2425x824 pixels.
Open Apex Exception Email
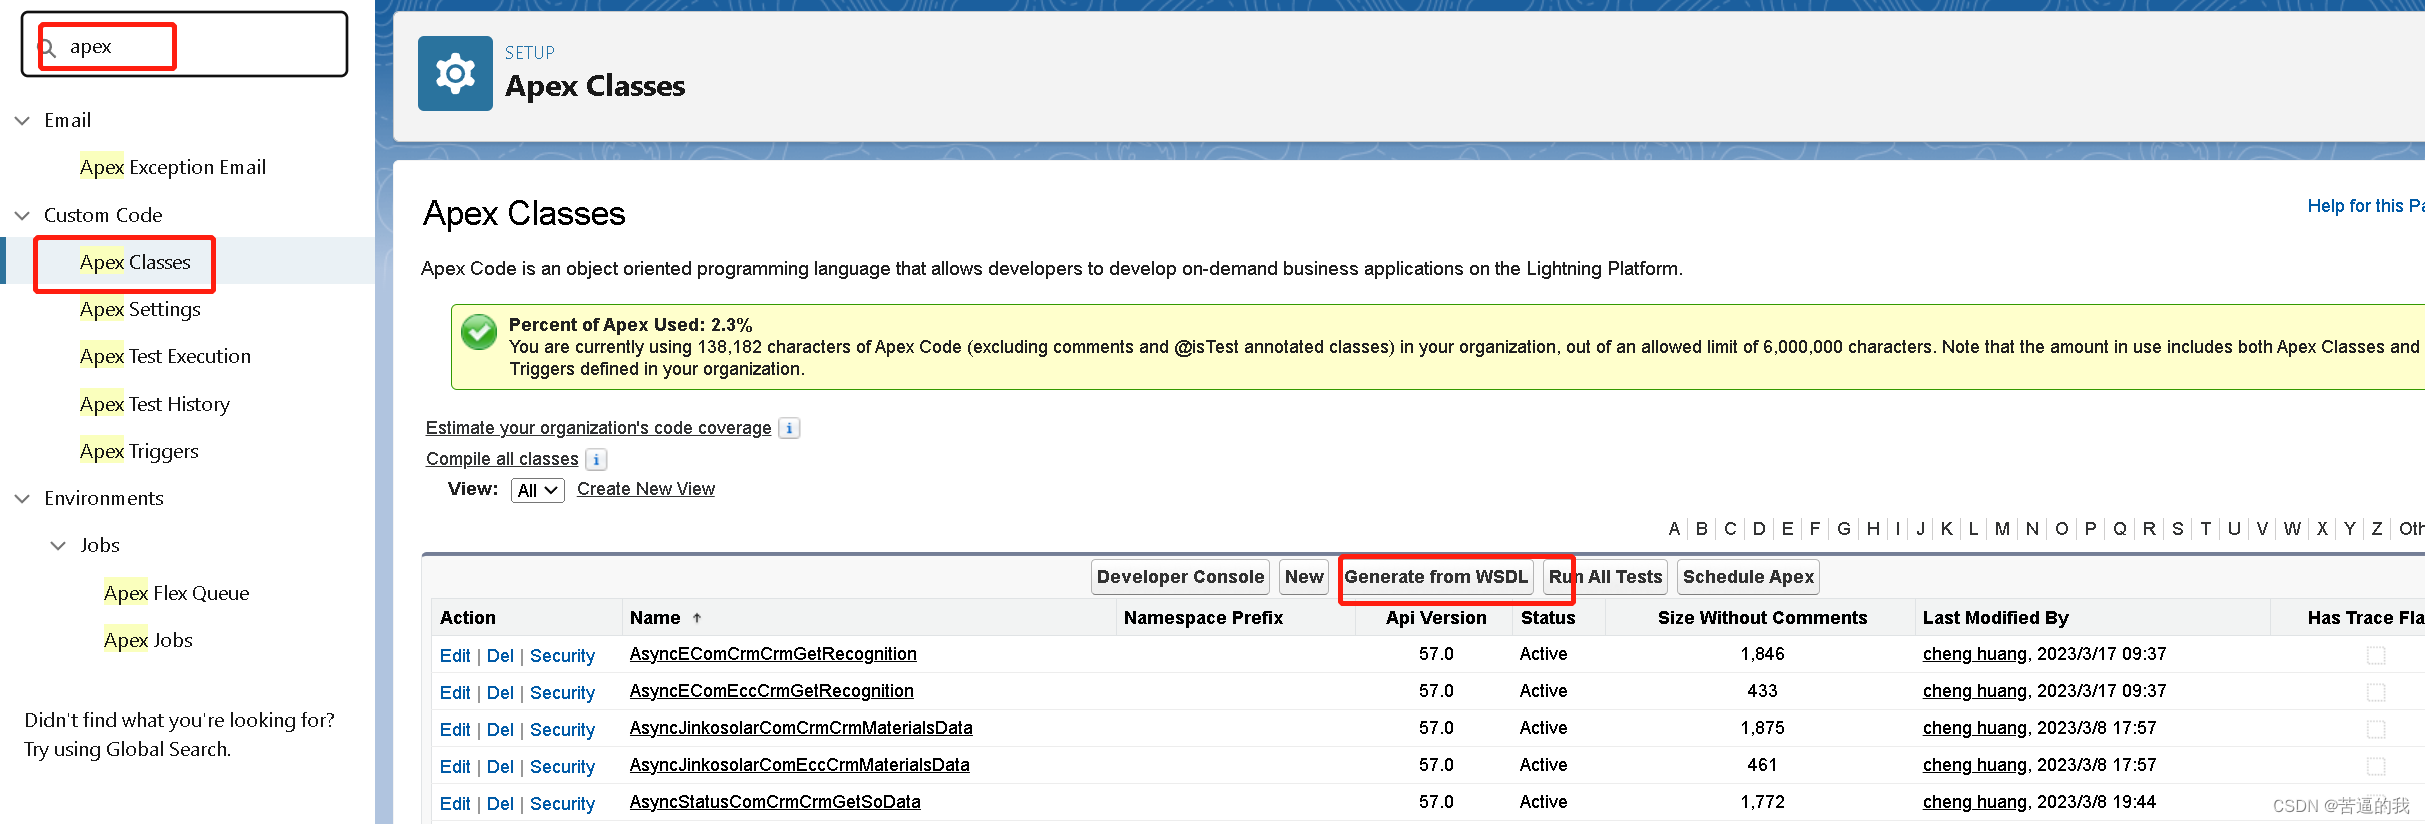[x=173, y=167]
